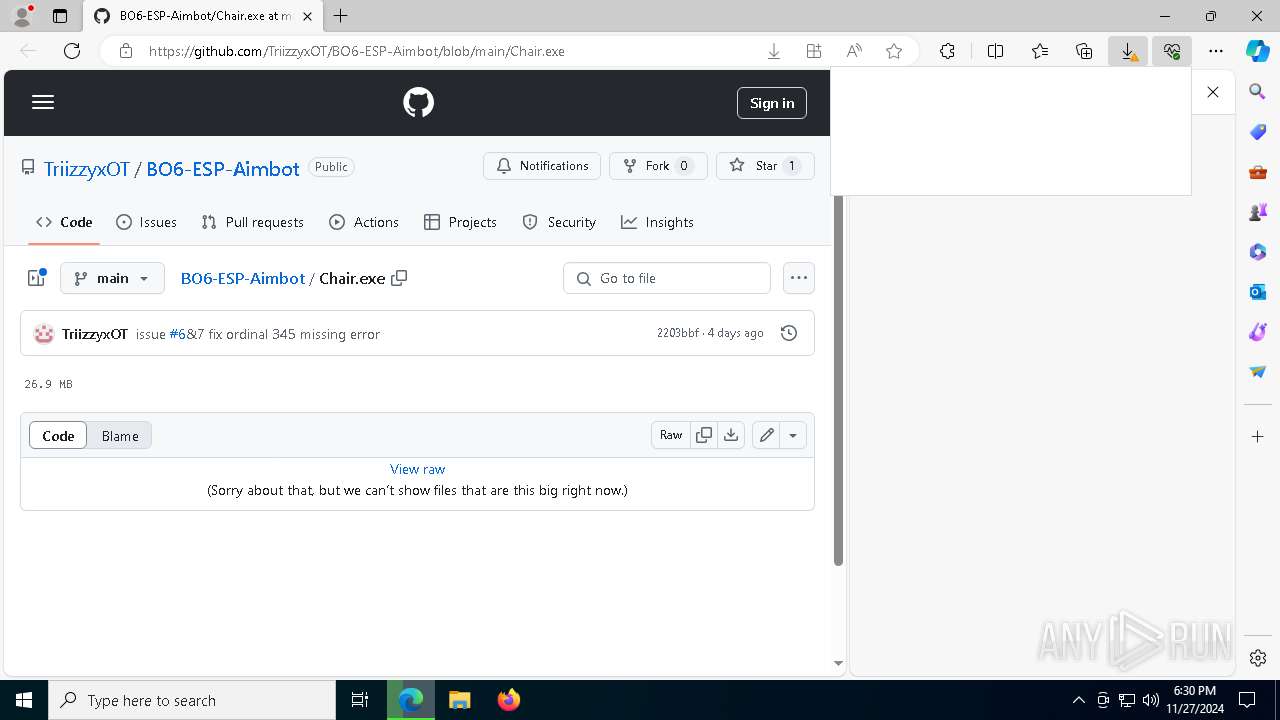Click BO6-ESP-Aimbot breadcrumb link

click(x=243, y=278)
